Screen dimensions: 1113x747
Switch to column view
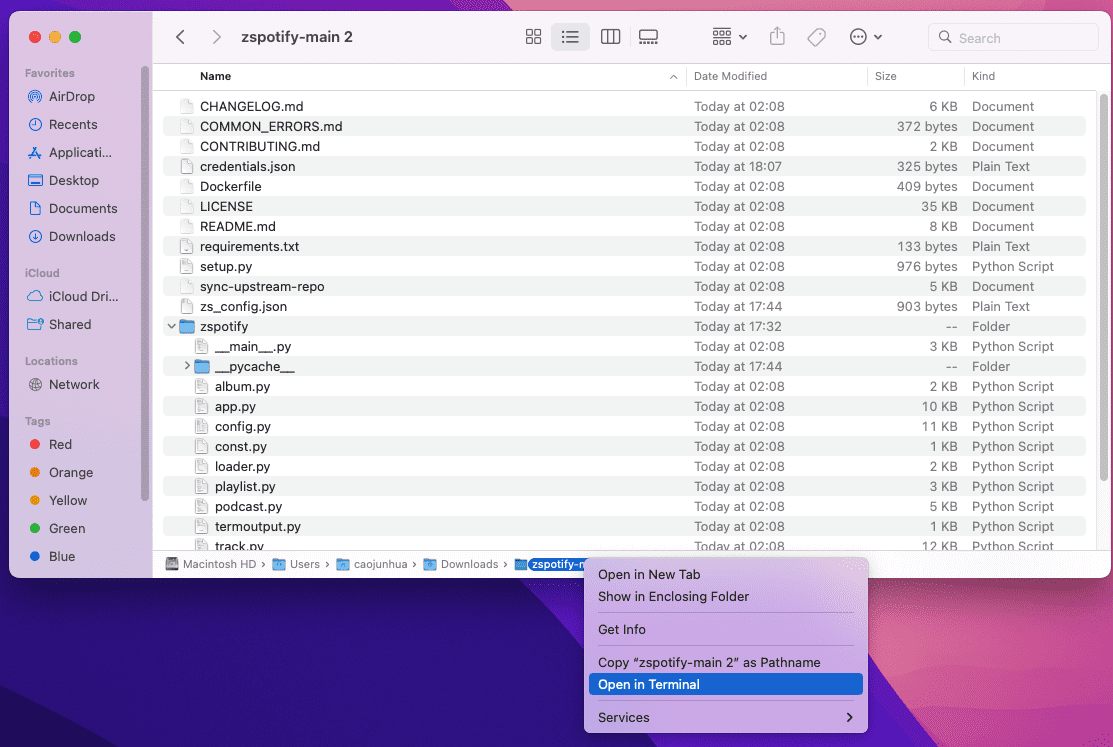(610, 36)
